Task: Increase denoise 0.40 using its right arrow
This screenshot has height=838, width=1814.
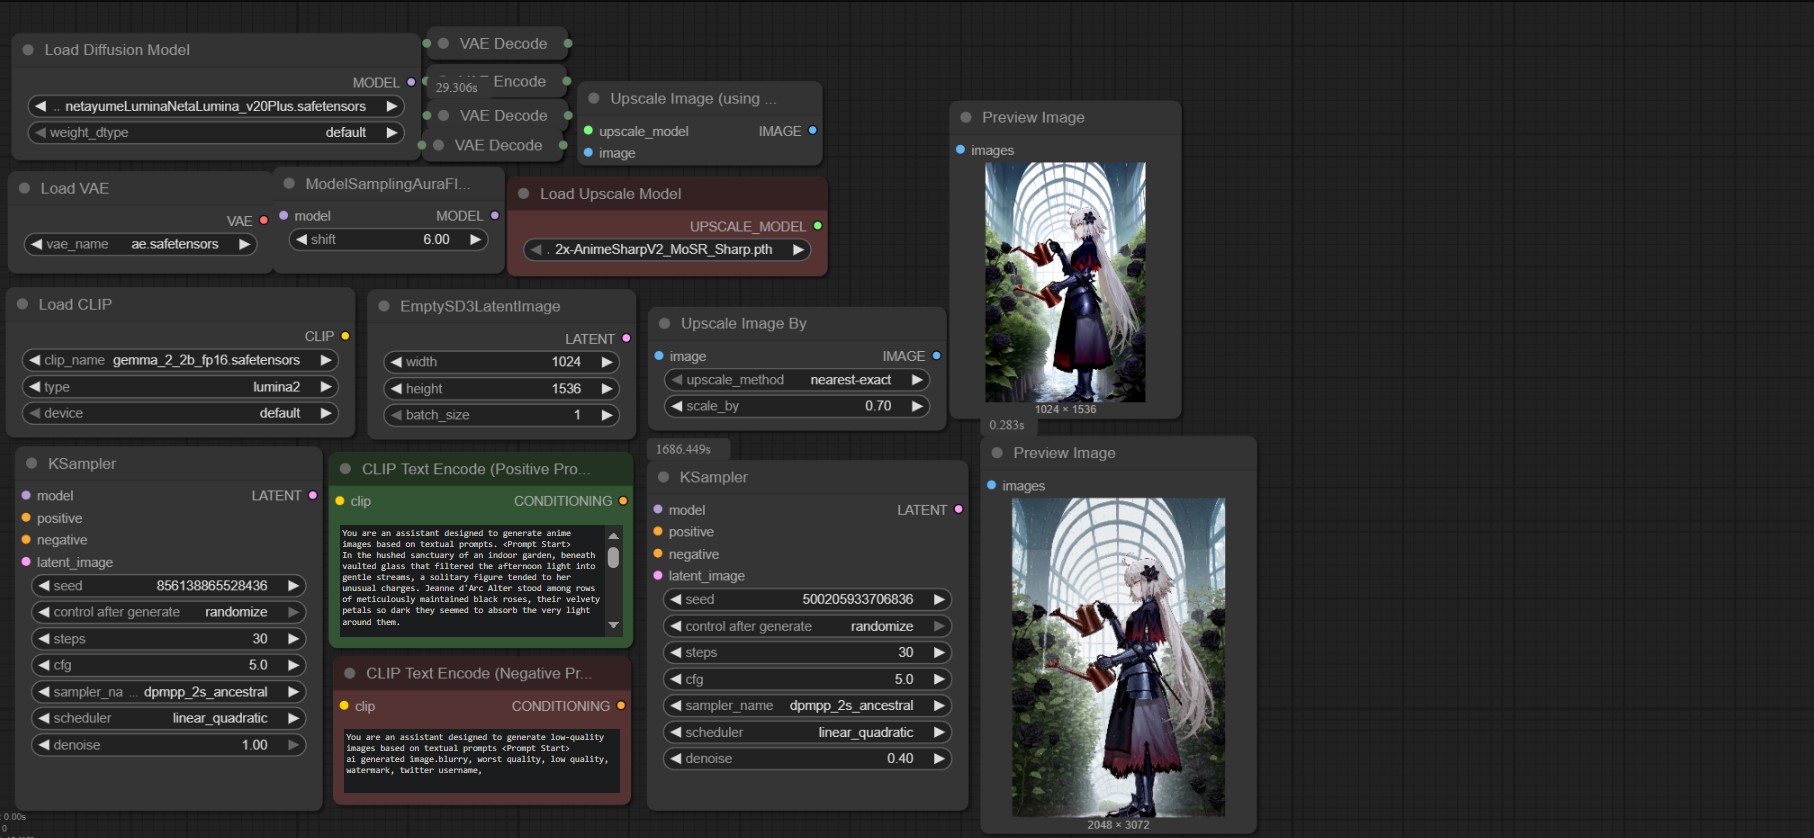Action: pos(939,759)
